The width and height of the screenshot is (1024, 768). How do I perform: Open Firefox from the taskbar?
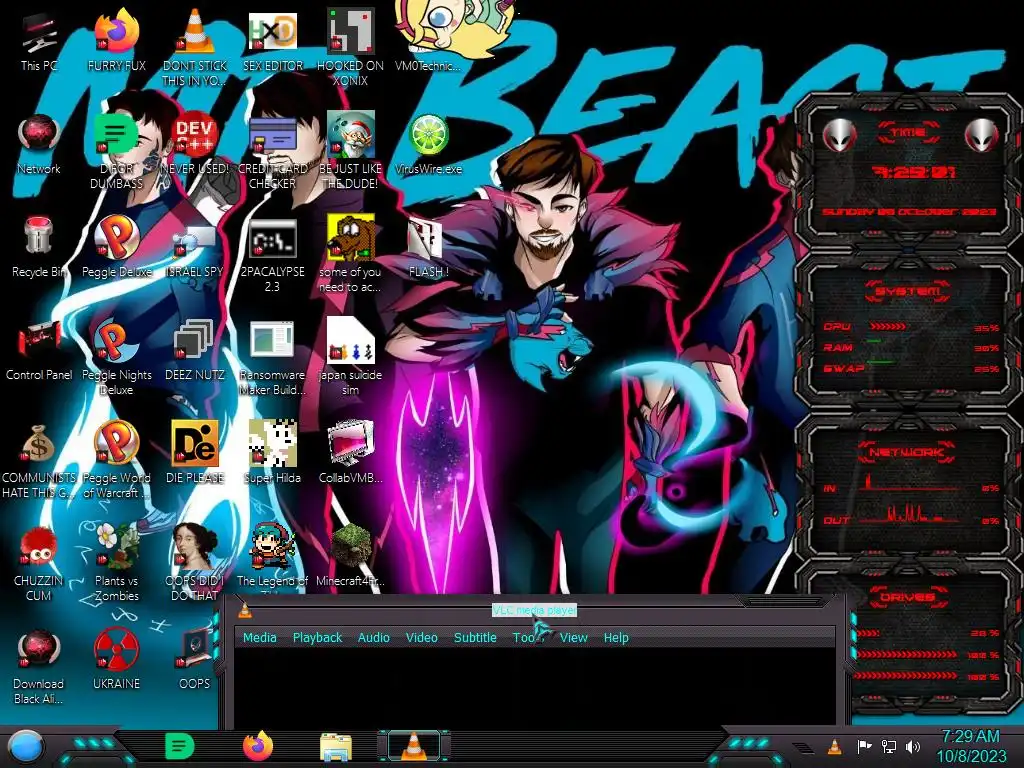[x=258, y=746]
